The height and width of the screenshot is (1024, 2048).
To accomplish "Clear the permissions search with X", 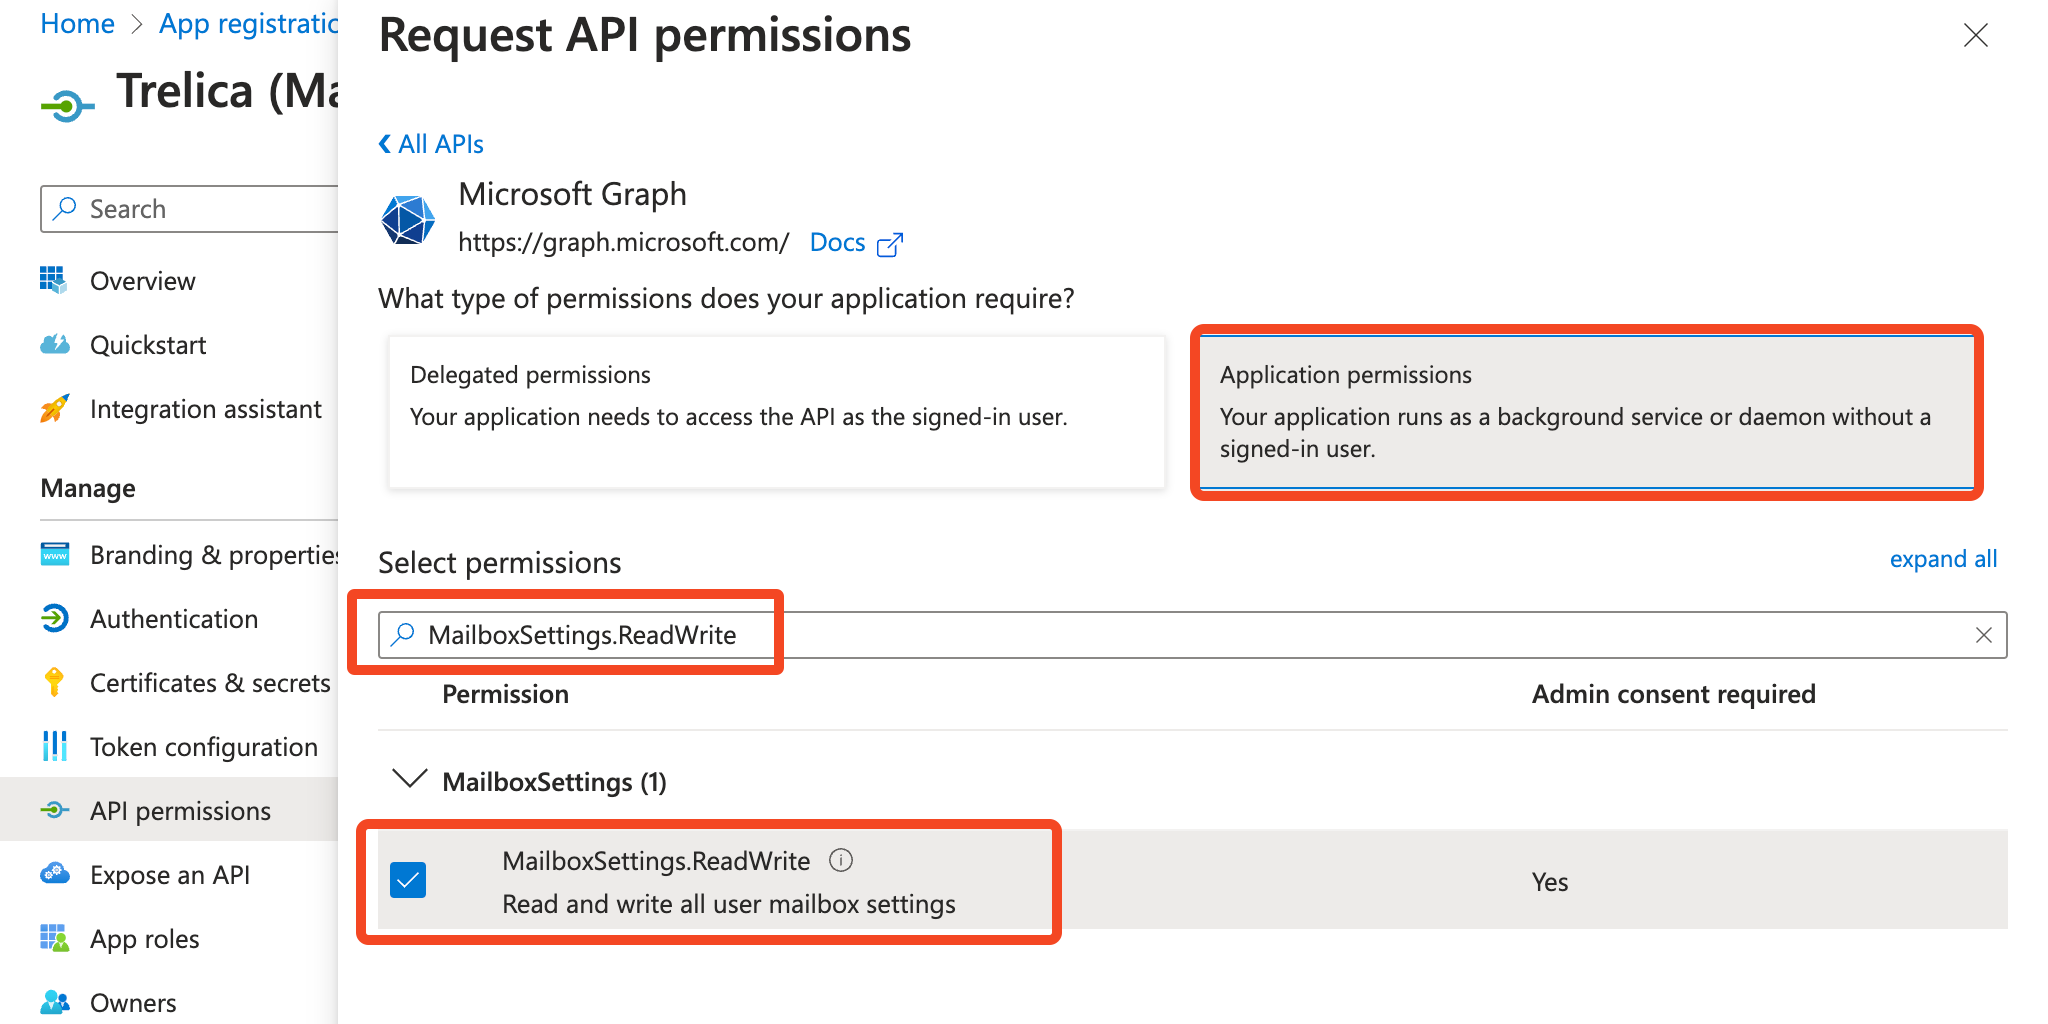I will click(1984, 635).
